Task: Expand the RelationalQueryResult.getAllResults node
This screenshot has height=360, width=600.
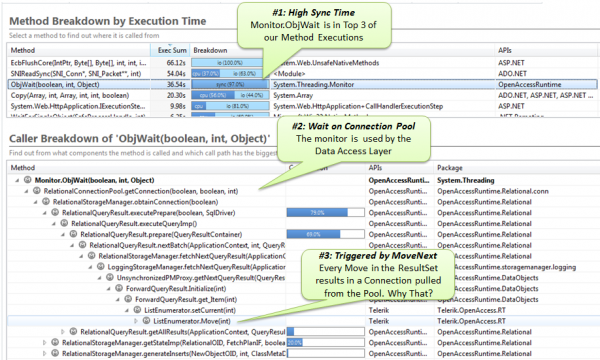Action: (x=63, y=332)
